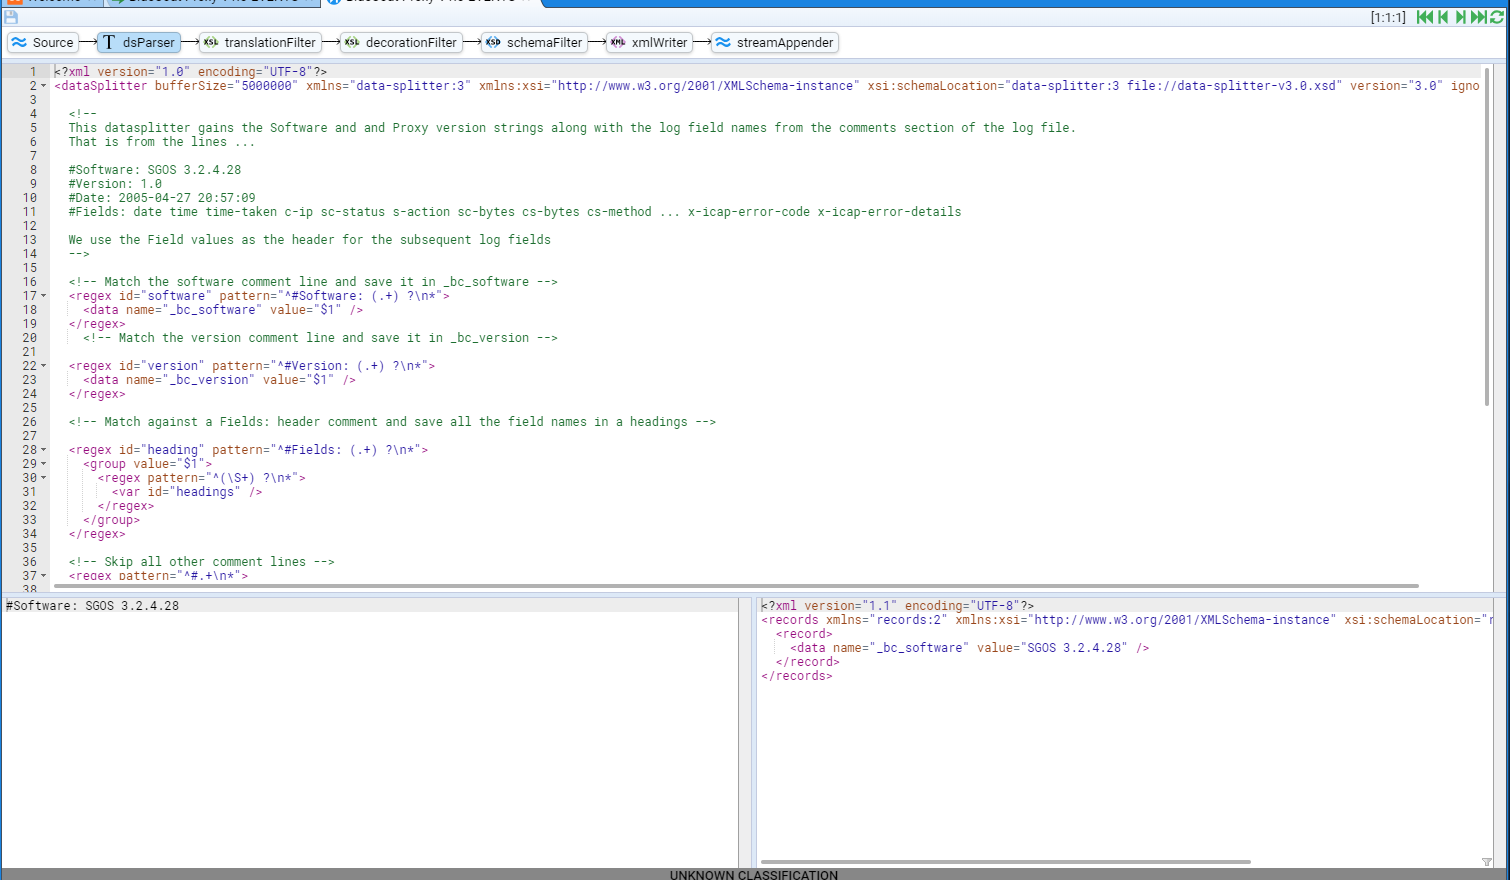The height and width of the screenshot is (880, 1510).
Task: Open the decorationFilter pipeline step
Action: click(x=401, y=42)
